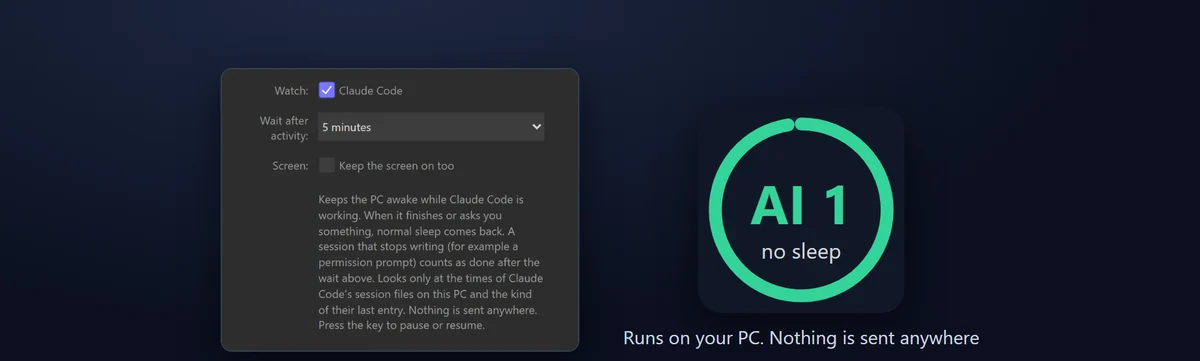Click the chevron arrow of wait dropdown

tap(536, 127)
